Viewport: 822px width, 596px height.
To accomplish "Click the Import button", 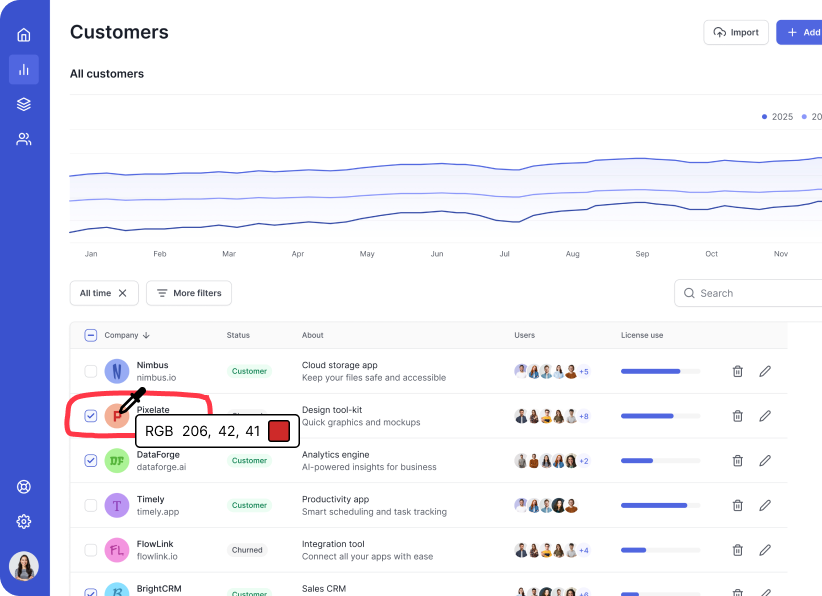I will (x=736, y=32).
